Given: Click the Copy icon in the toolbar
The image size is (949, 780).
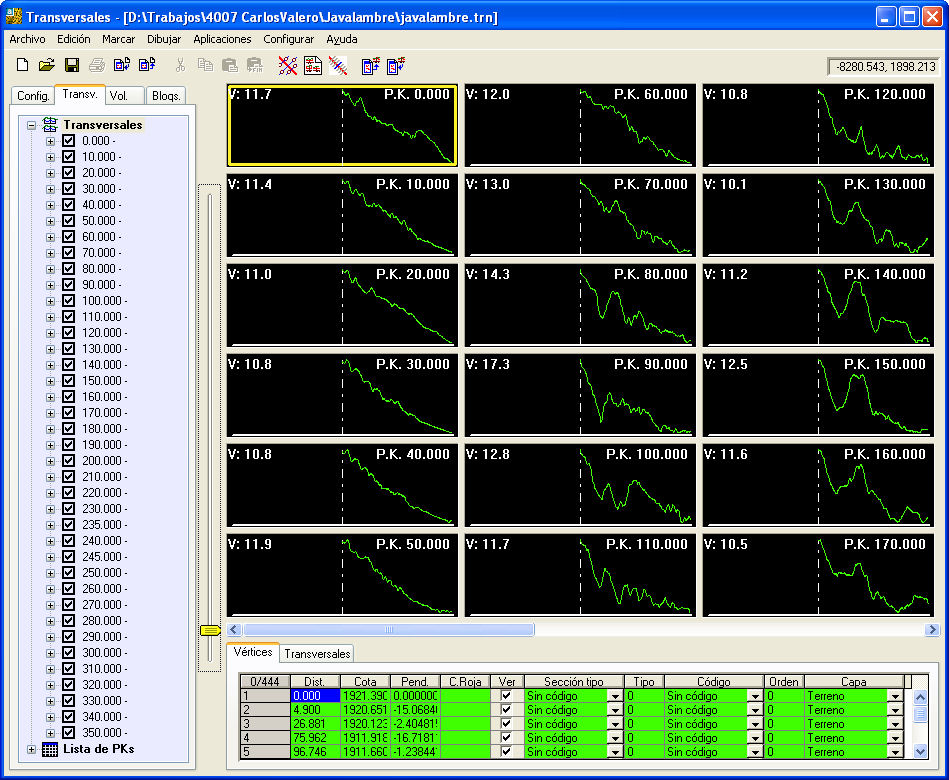Looking at the screenshot, I should 205,65.
